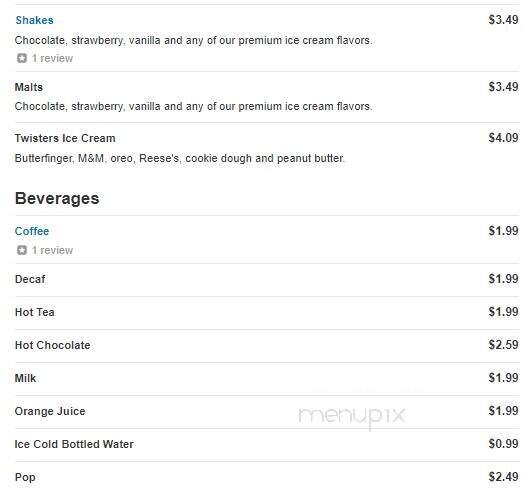Select the Decaf menu row

coord(267,280)
